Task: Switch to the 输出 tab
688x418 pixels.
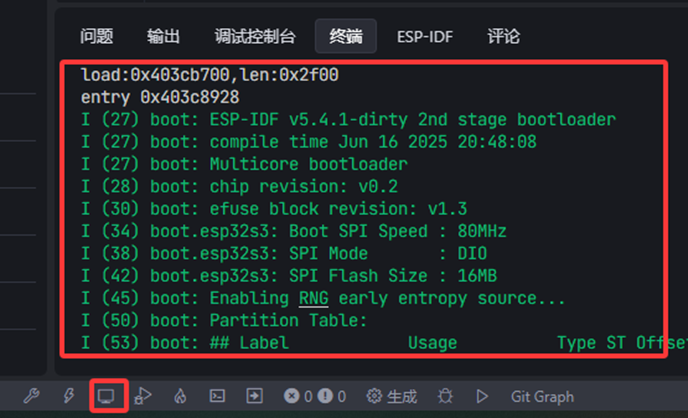Action: pyautogui.click(x=163, y=36)
